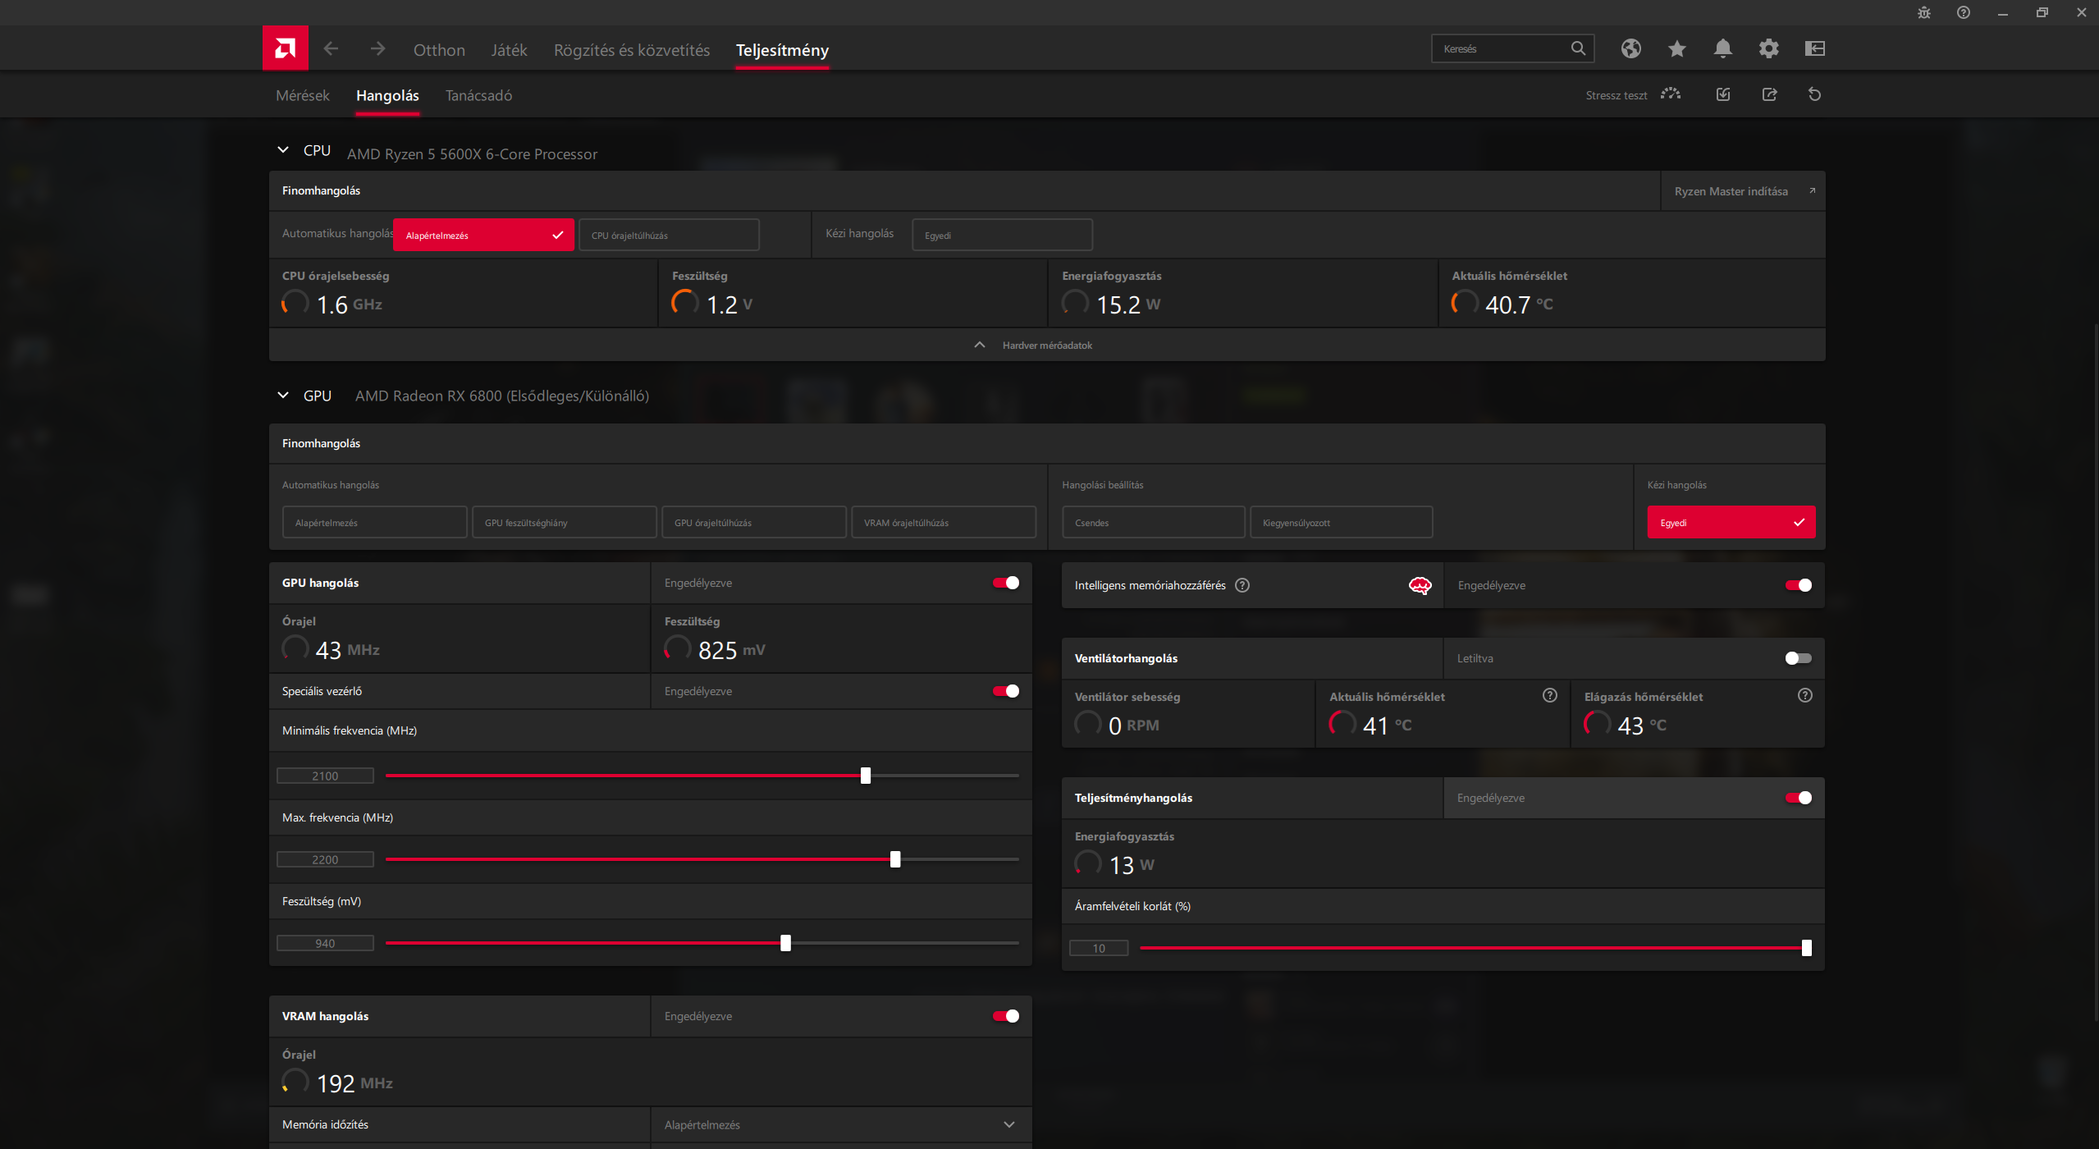2099x1149 pixels.
Task: Toggle the VRAM hangolás switch
Action: [x=1006, y=1016]
